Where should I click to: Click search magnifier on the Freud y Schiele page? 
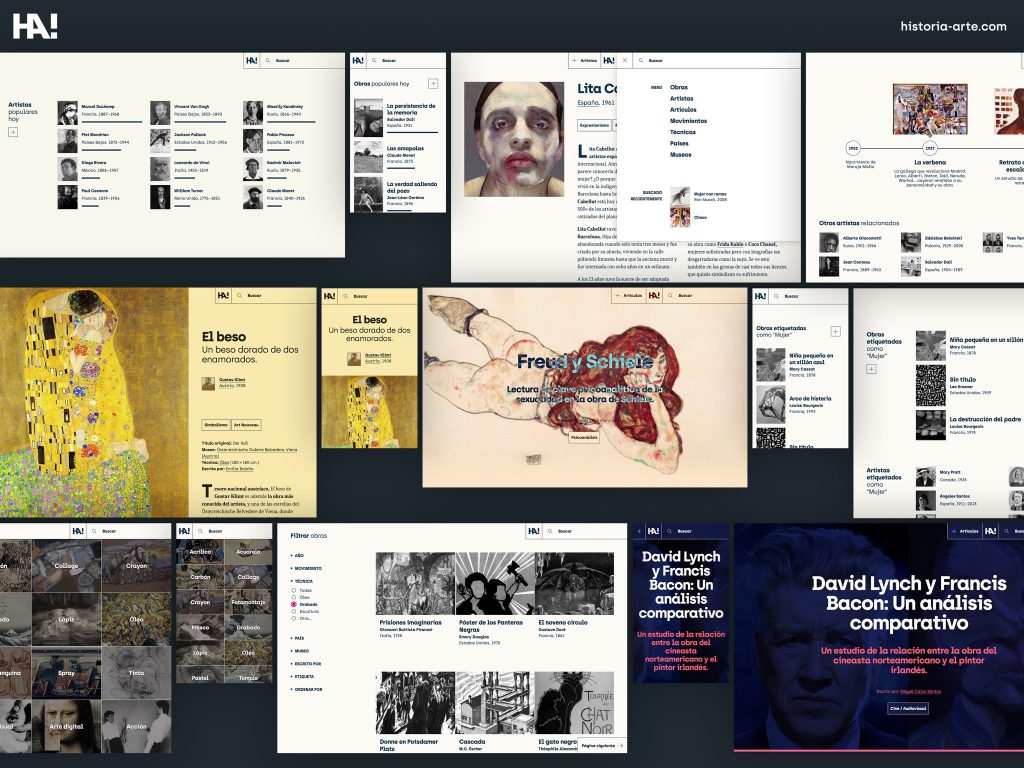coord(670,296)
